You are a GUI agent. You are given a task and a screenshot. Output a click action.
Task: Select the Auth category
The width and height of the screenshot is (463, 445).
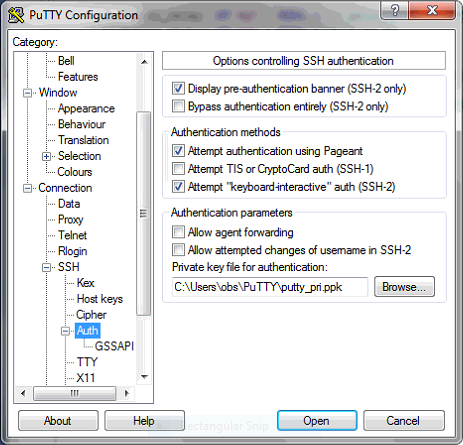coord(87,331)
